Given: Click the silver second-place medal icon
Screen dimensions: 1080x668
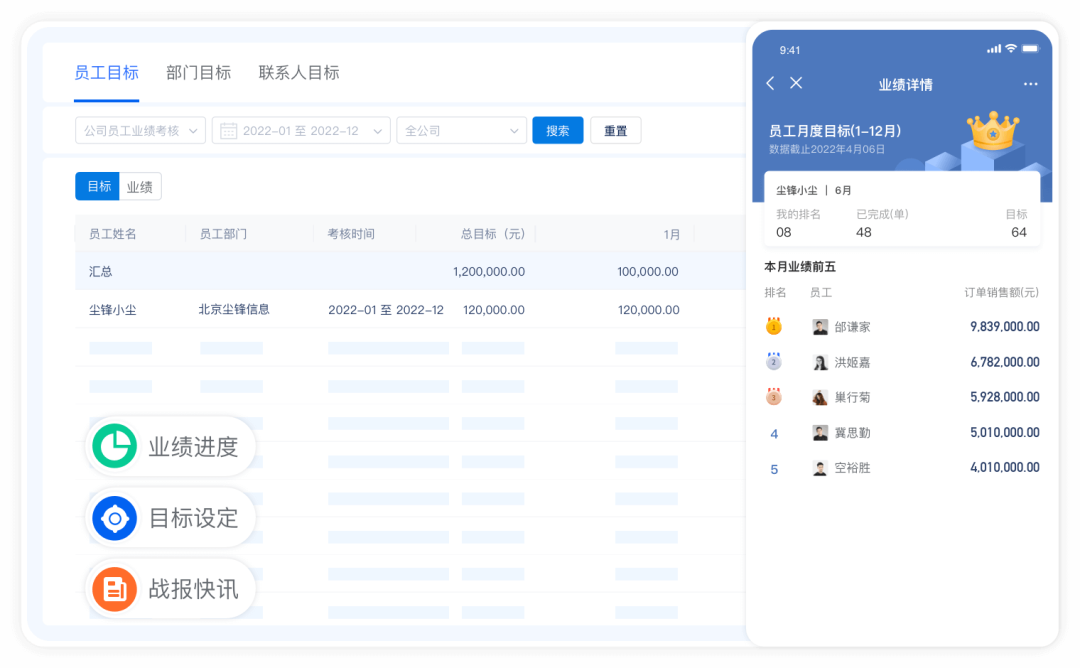Looking at the screenshot, I should pos(773,361).
